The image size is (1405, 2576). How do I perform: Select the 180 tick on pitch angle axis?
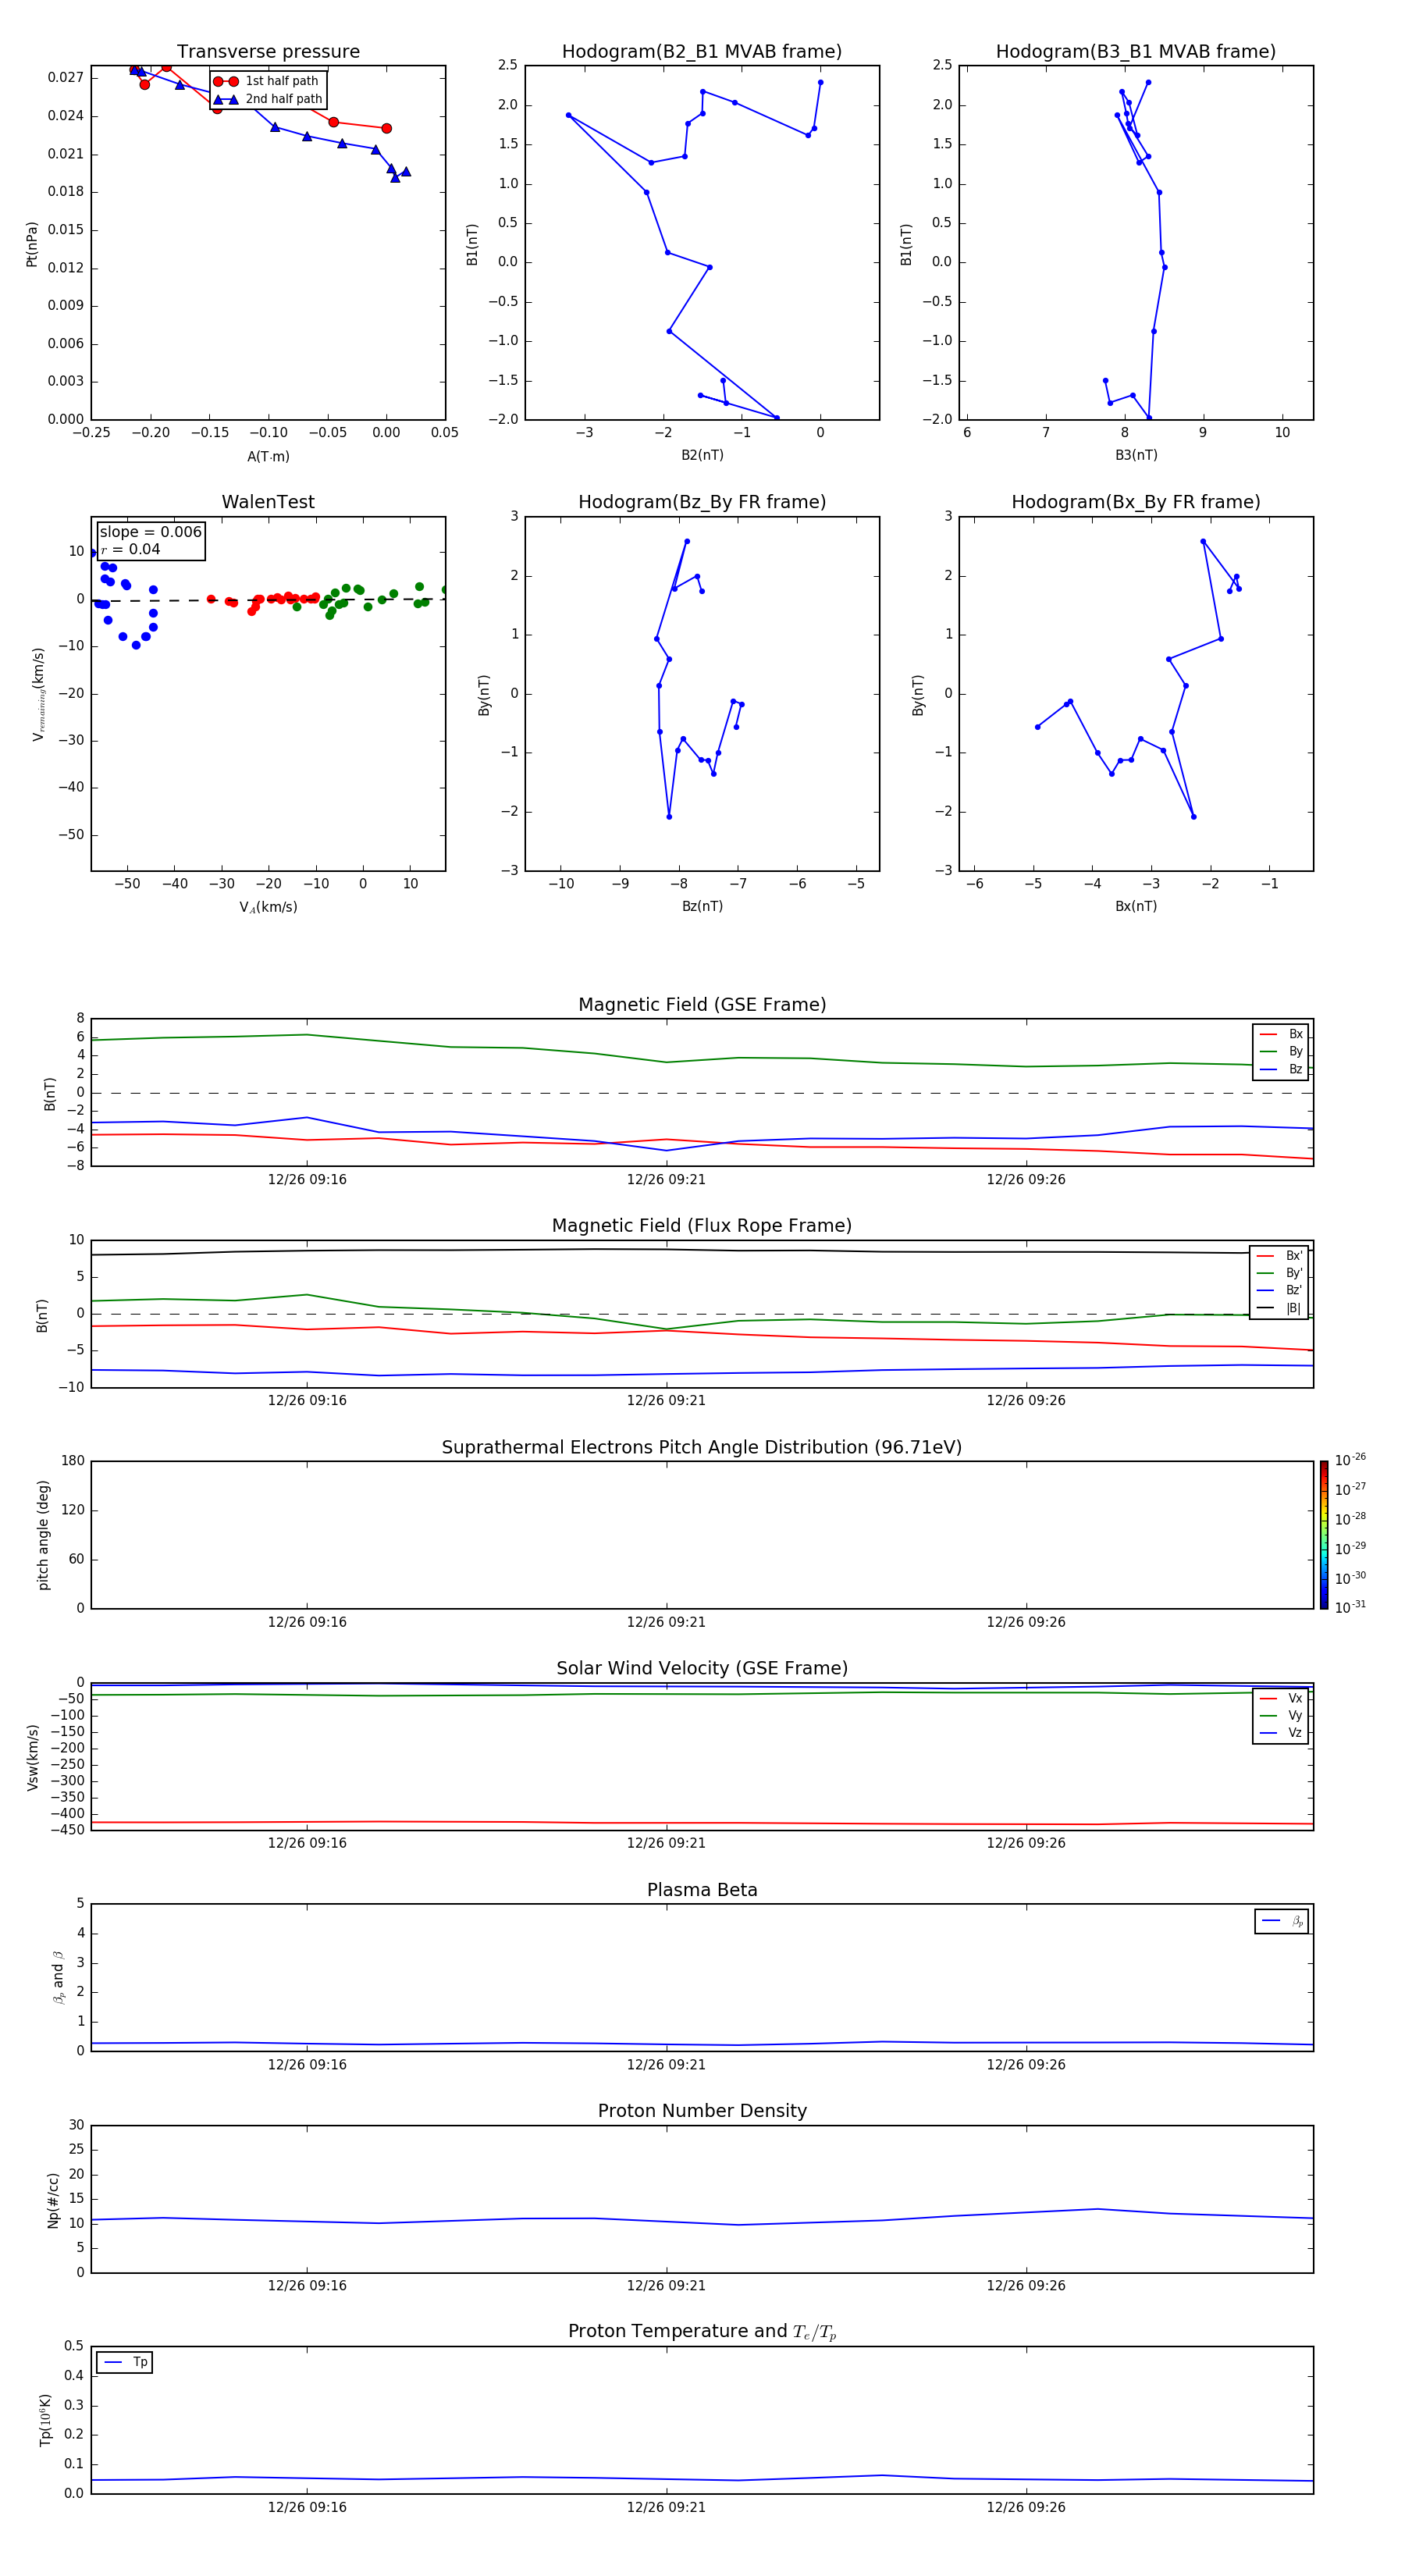coord(73,1461)
